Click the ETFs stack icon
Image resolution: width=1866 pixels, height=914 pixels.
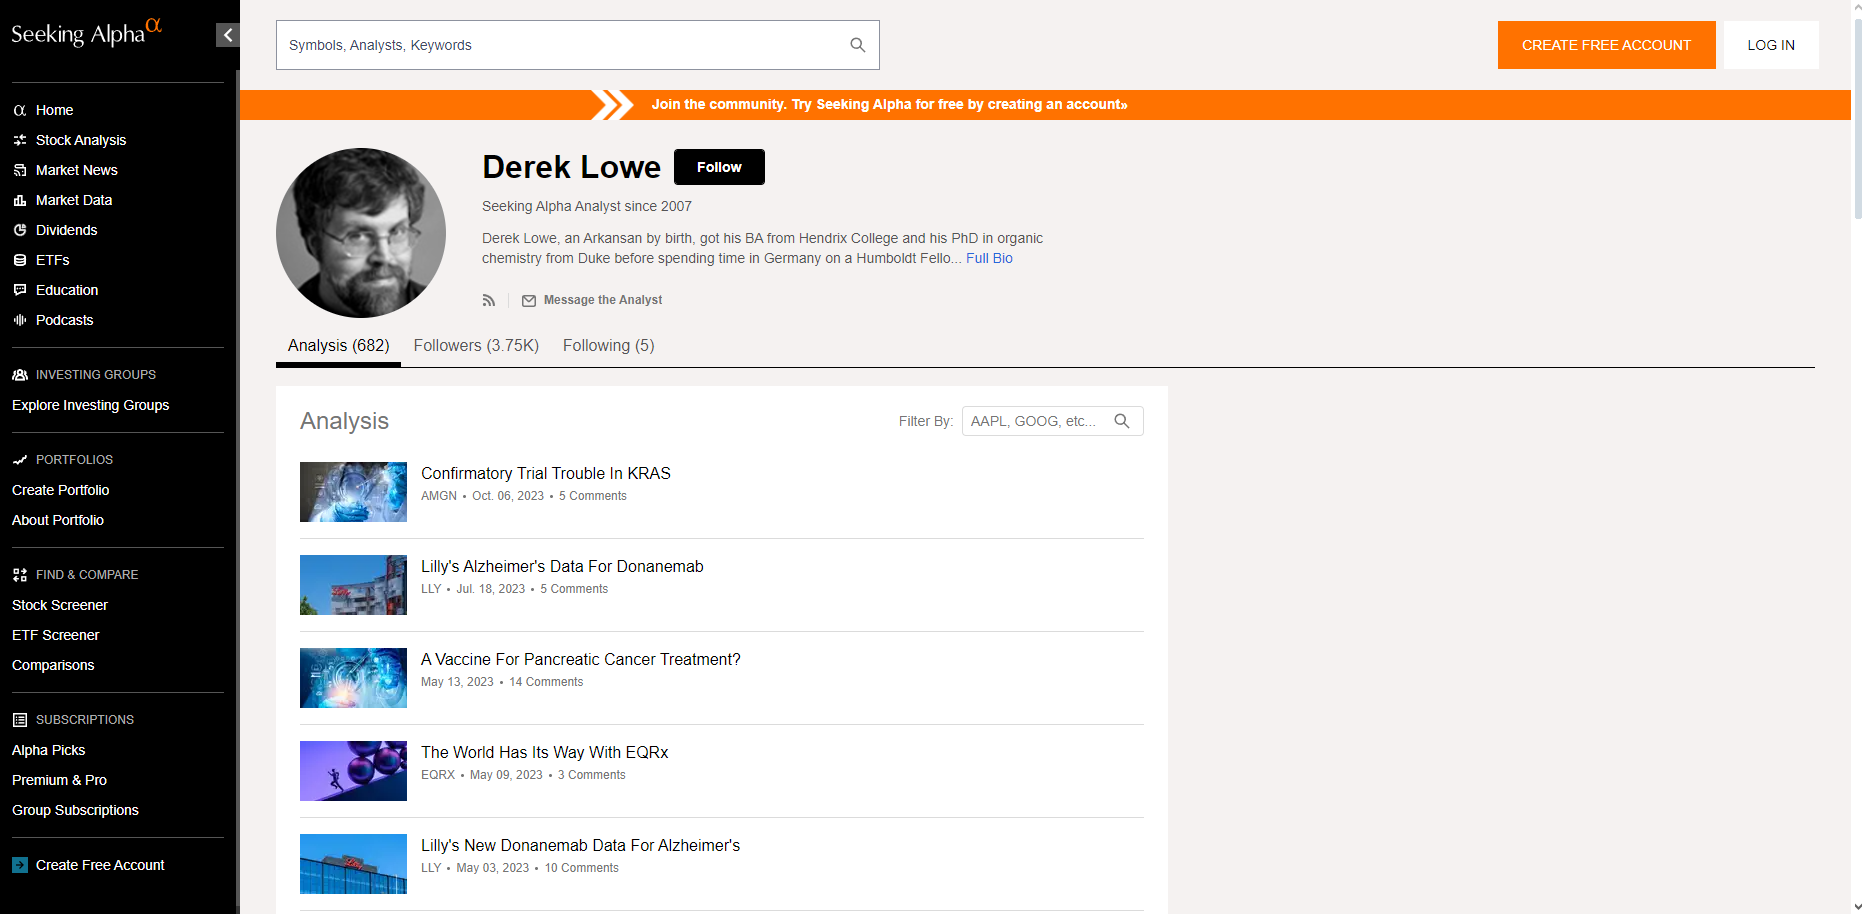click(20, 260)
